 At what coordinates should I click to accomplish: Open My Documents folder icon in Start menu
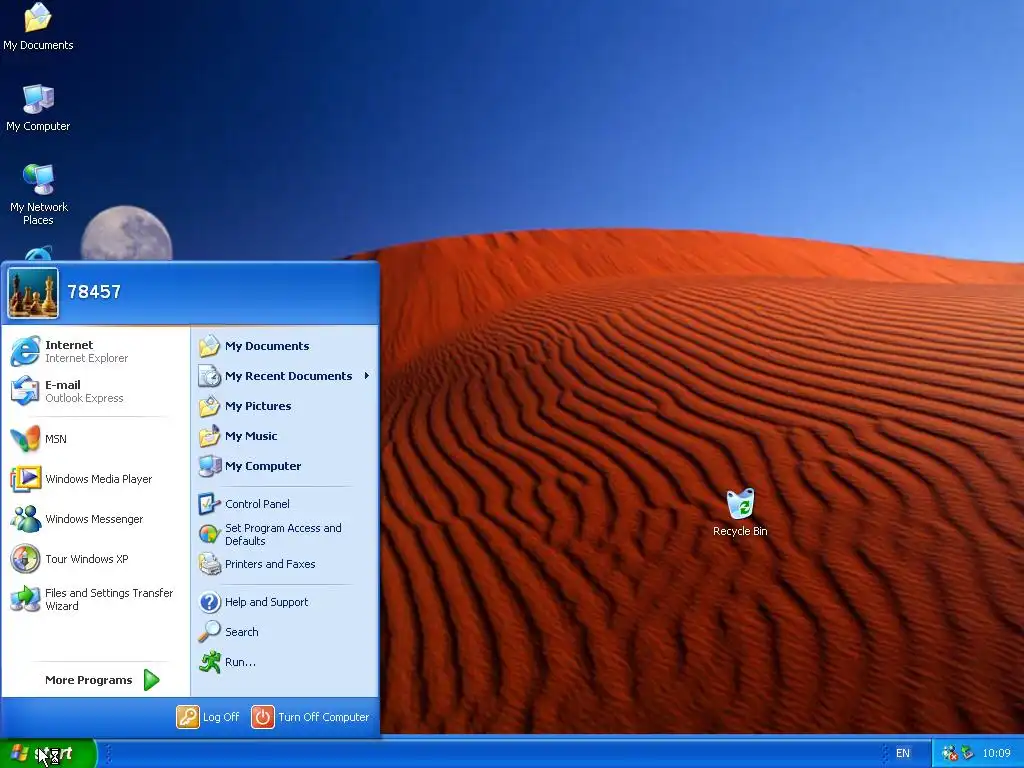pyautogui.click(x=209, y=345)
